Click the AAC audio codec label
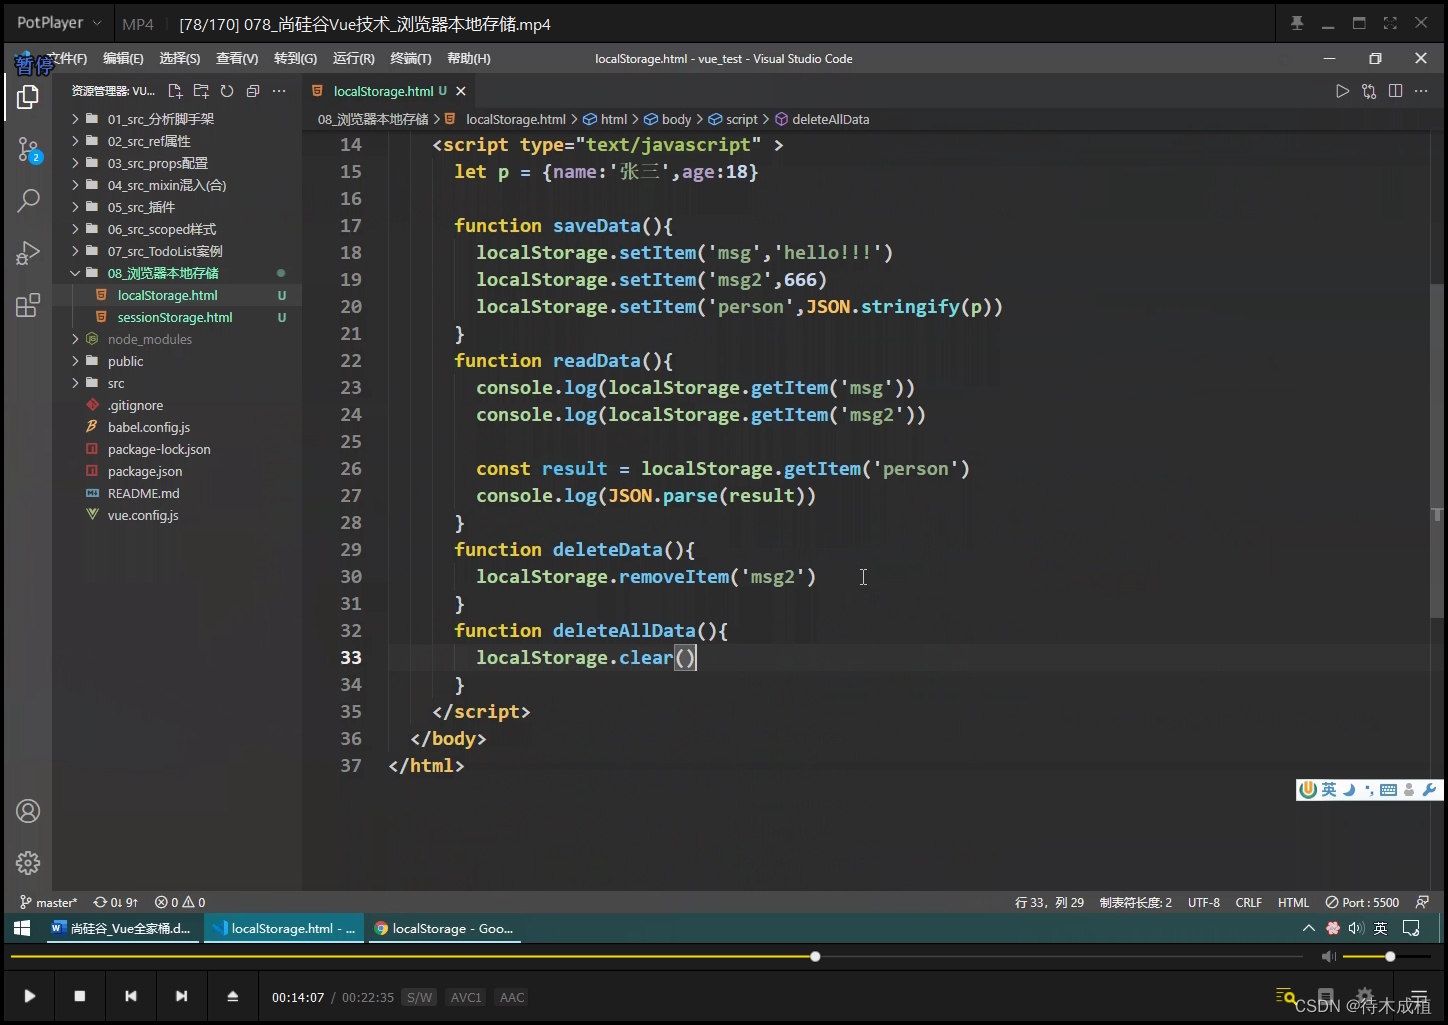The height and width of the screenshot is (1025, 1448). click(512, 997)
